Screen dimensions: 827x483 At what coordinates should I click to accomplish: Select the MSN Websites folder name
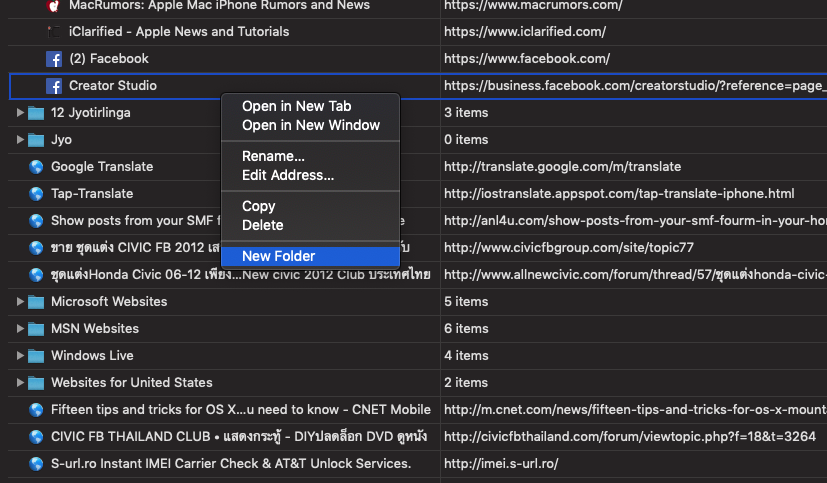(95, 328)
